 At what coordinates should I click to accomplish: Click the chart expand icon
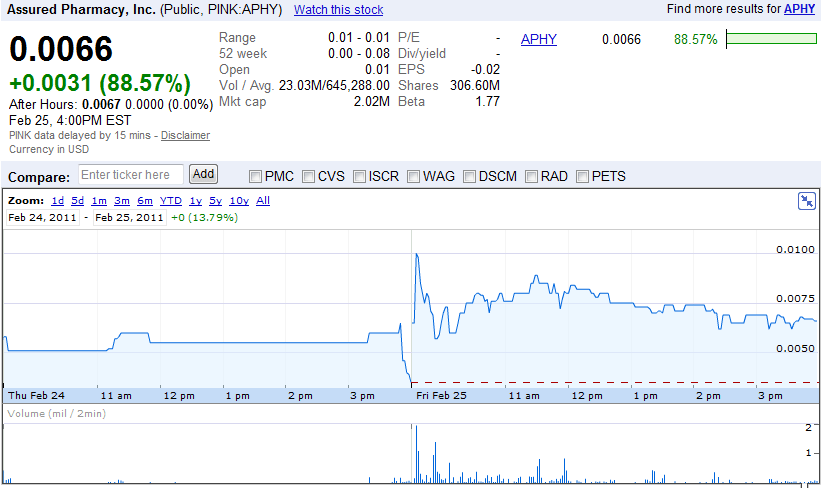[807, 201]
